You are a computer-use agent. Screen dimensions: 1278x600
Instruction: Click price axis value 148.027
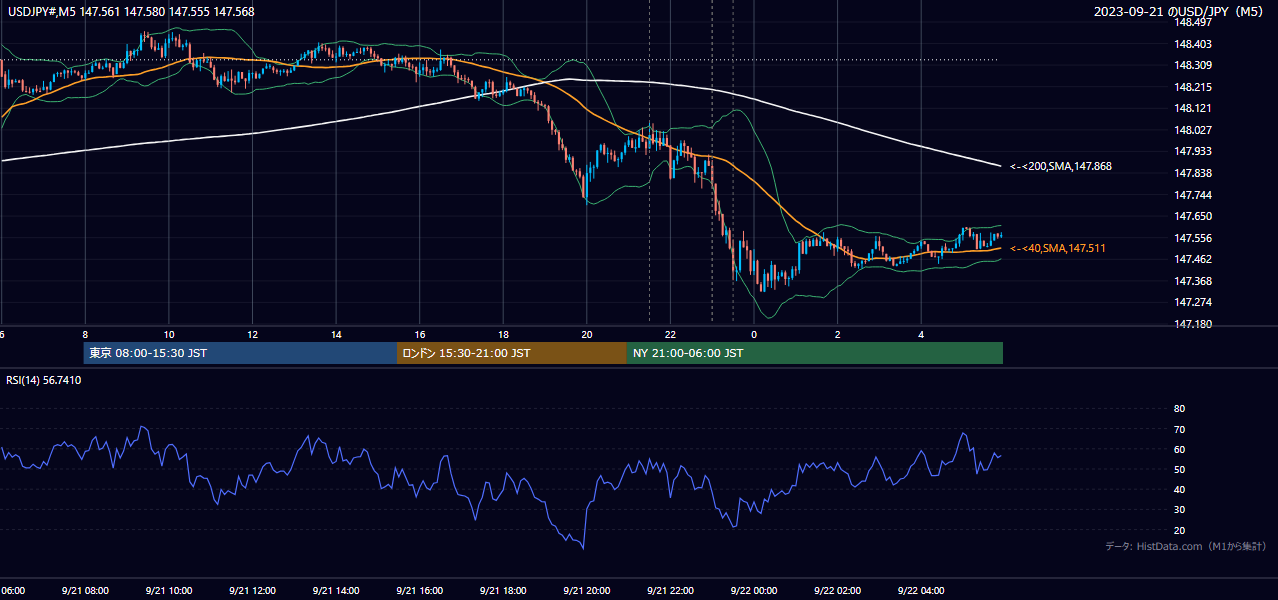(1192, 130)
